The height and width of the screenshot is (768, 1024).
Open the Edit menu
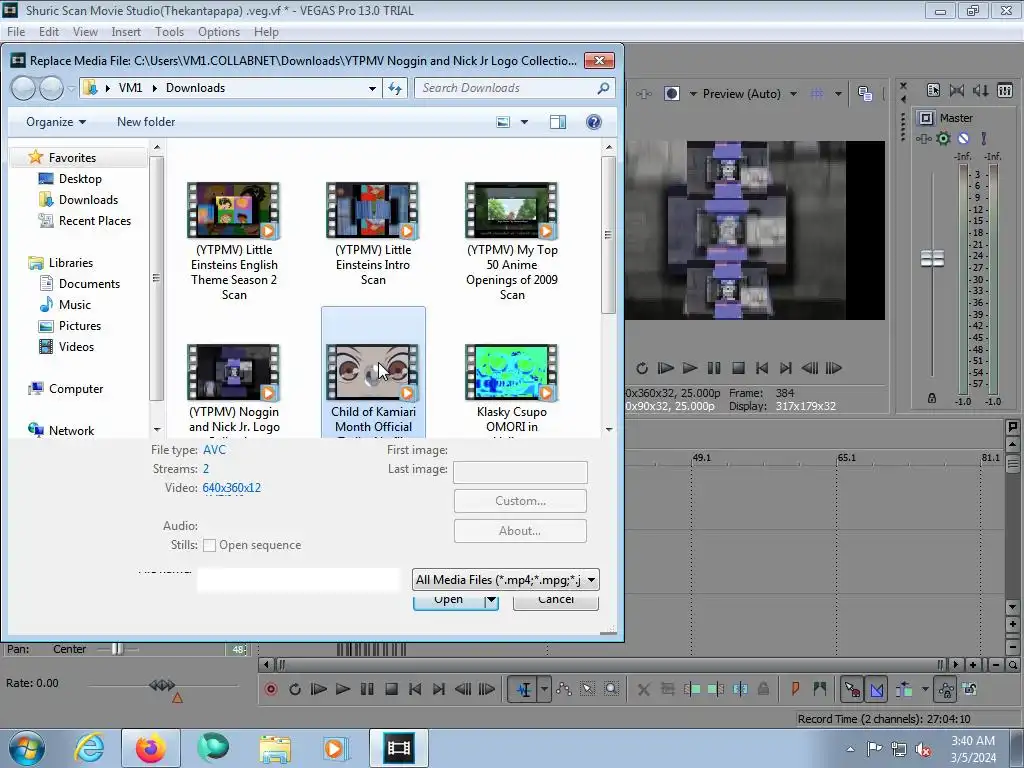click(48, 31)
